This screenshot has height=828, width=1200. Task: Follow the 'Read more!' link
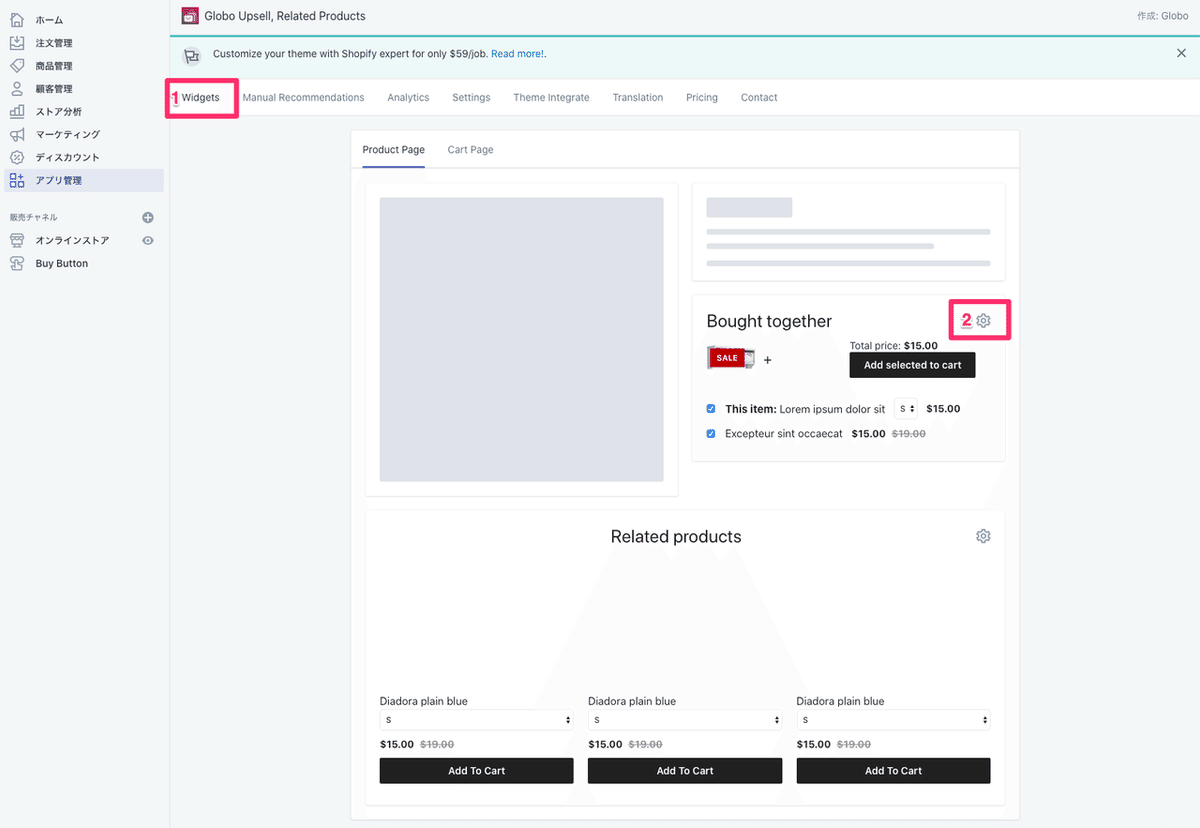518,54
